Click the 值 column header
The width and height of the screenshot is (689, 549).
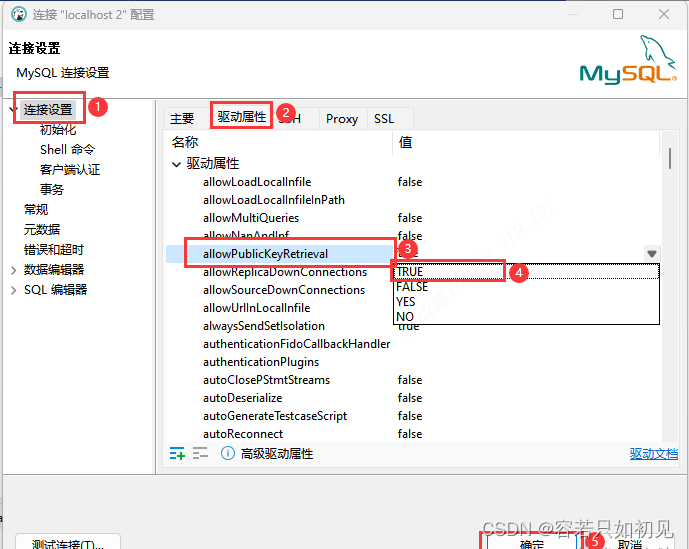525,142
